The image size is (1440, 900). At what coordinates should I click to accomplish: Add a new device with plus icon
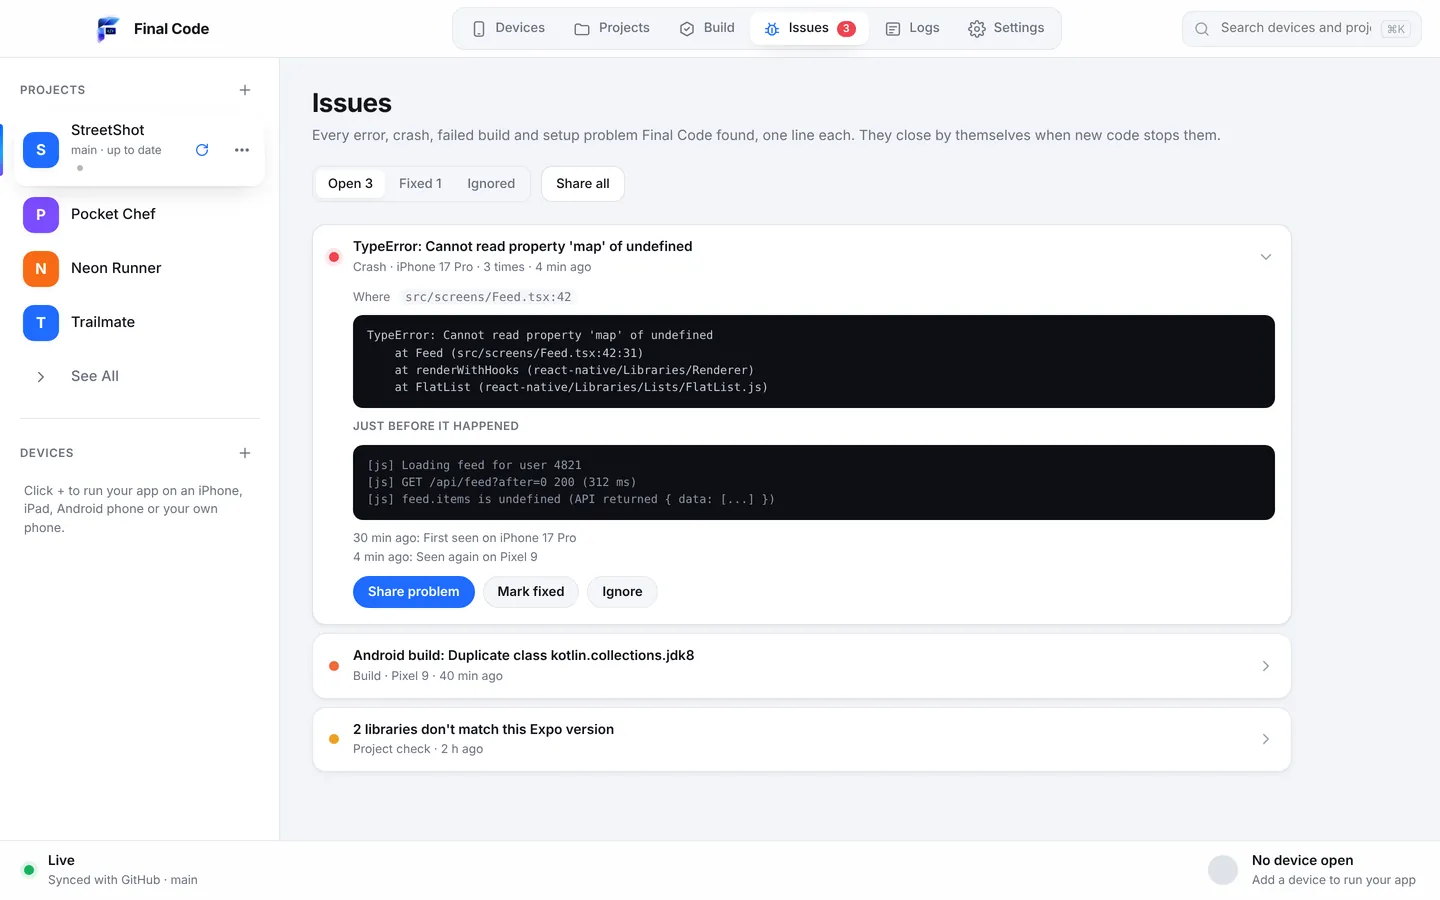click(x=245, y=453)
